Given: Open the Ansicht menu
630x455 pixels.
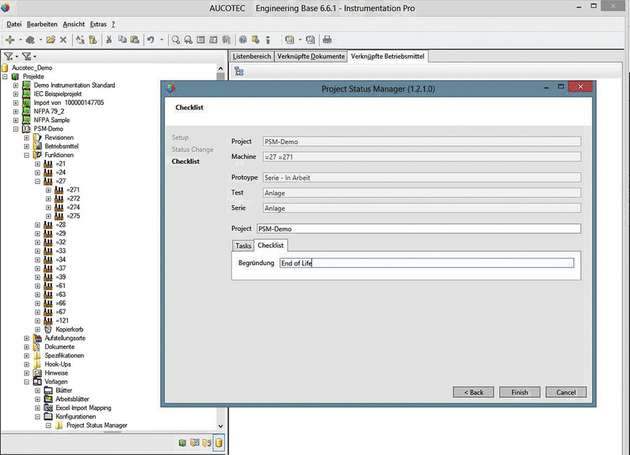Looking at the screenshot, I should coord(74,24).
